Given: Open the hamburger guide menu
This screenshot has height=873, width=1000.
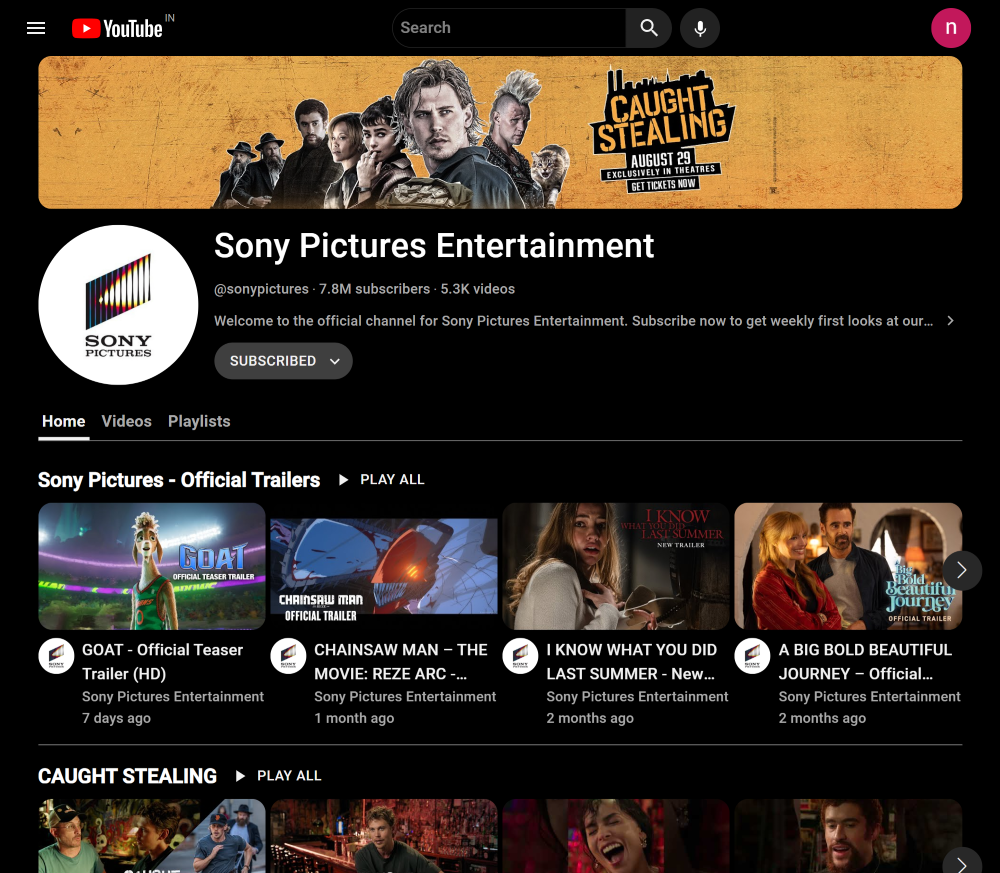Looking at the screenshot, I should click(x=36, y=28).
